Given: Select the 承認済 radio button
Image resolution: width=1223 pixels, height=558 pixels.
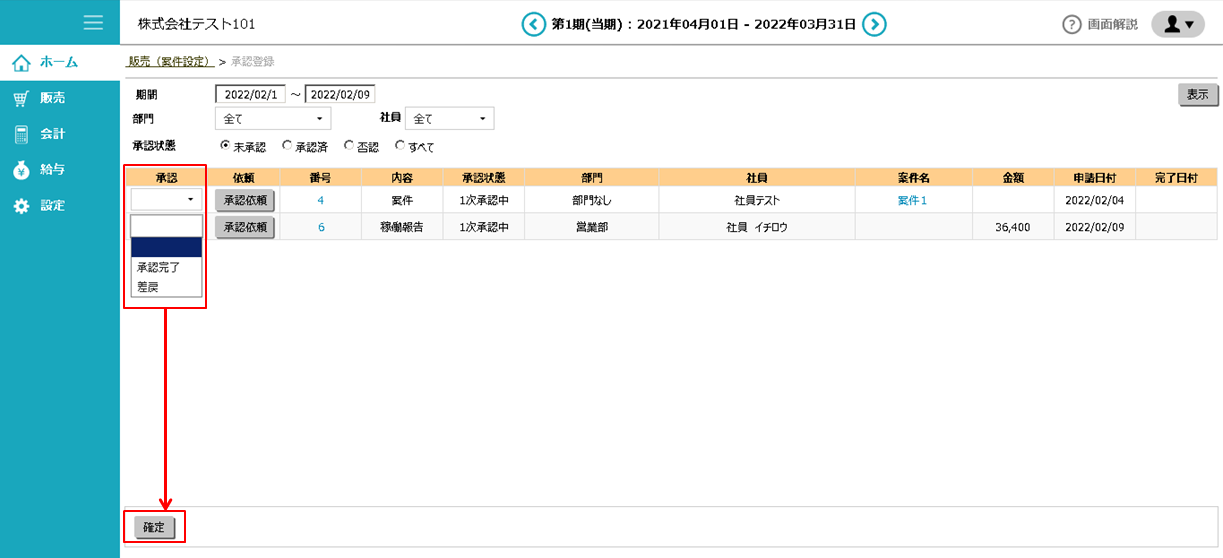Looking at the screenshot, I should pos(287,146).
